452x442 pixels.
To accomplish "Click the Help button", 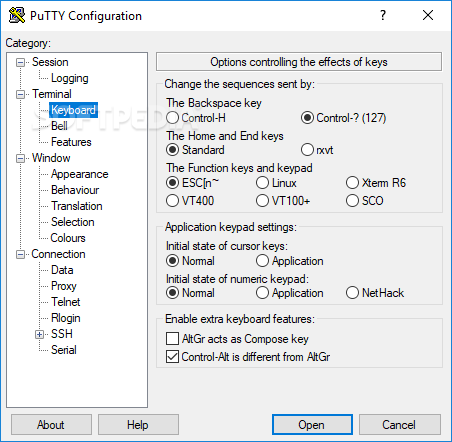I will (138, 425).
